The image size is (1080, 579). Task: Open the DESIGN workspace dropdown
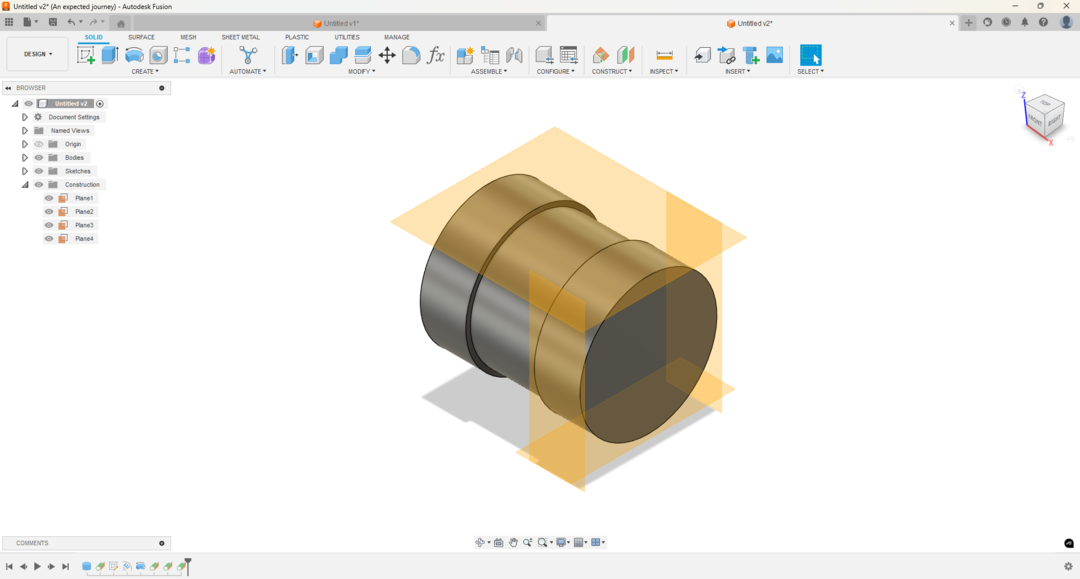pyautogui.click(x=38, y=54)
